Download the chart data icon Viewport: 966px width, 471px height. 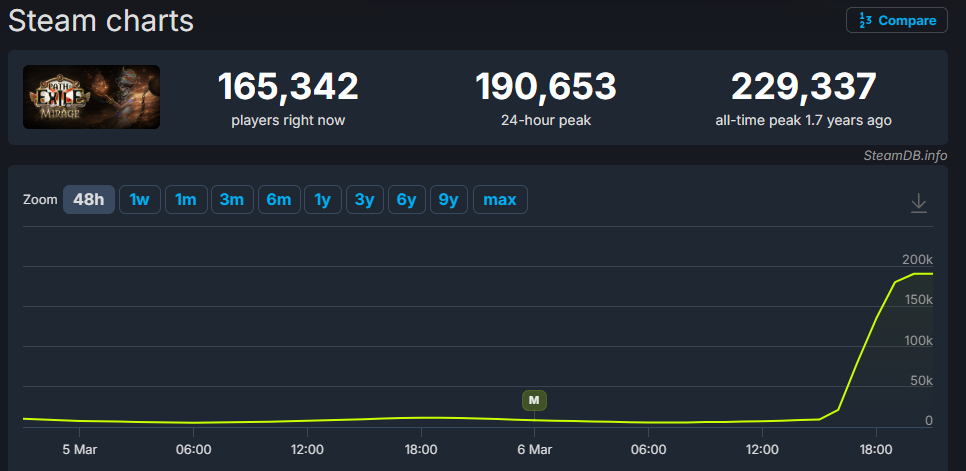point(919,203)
